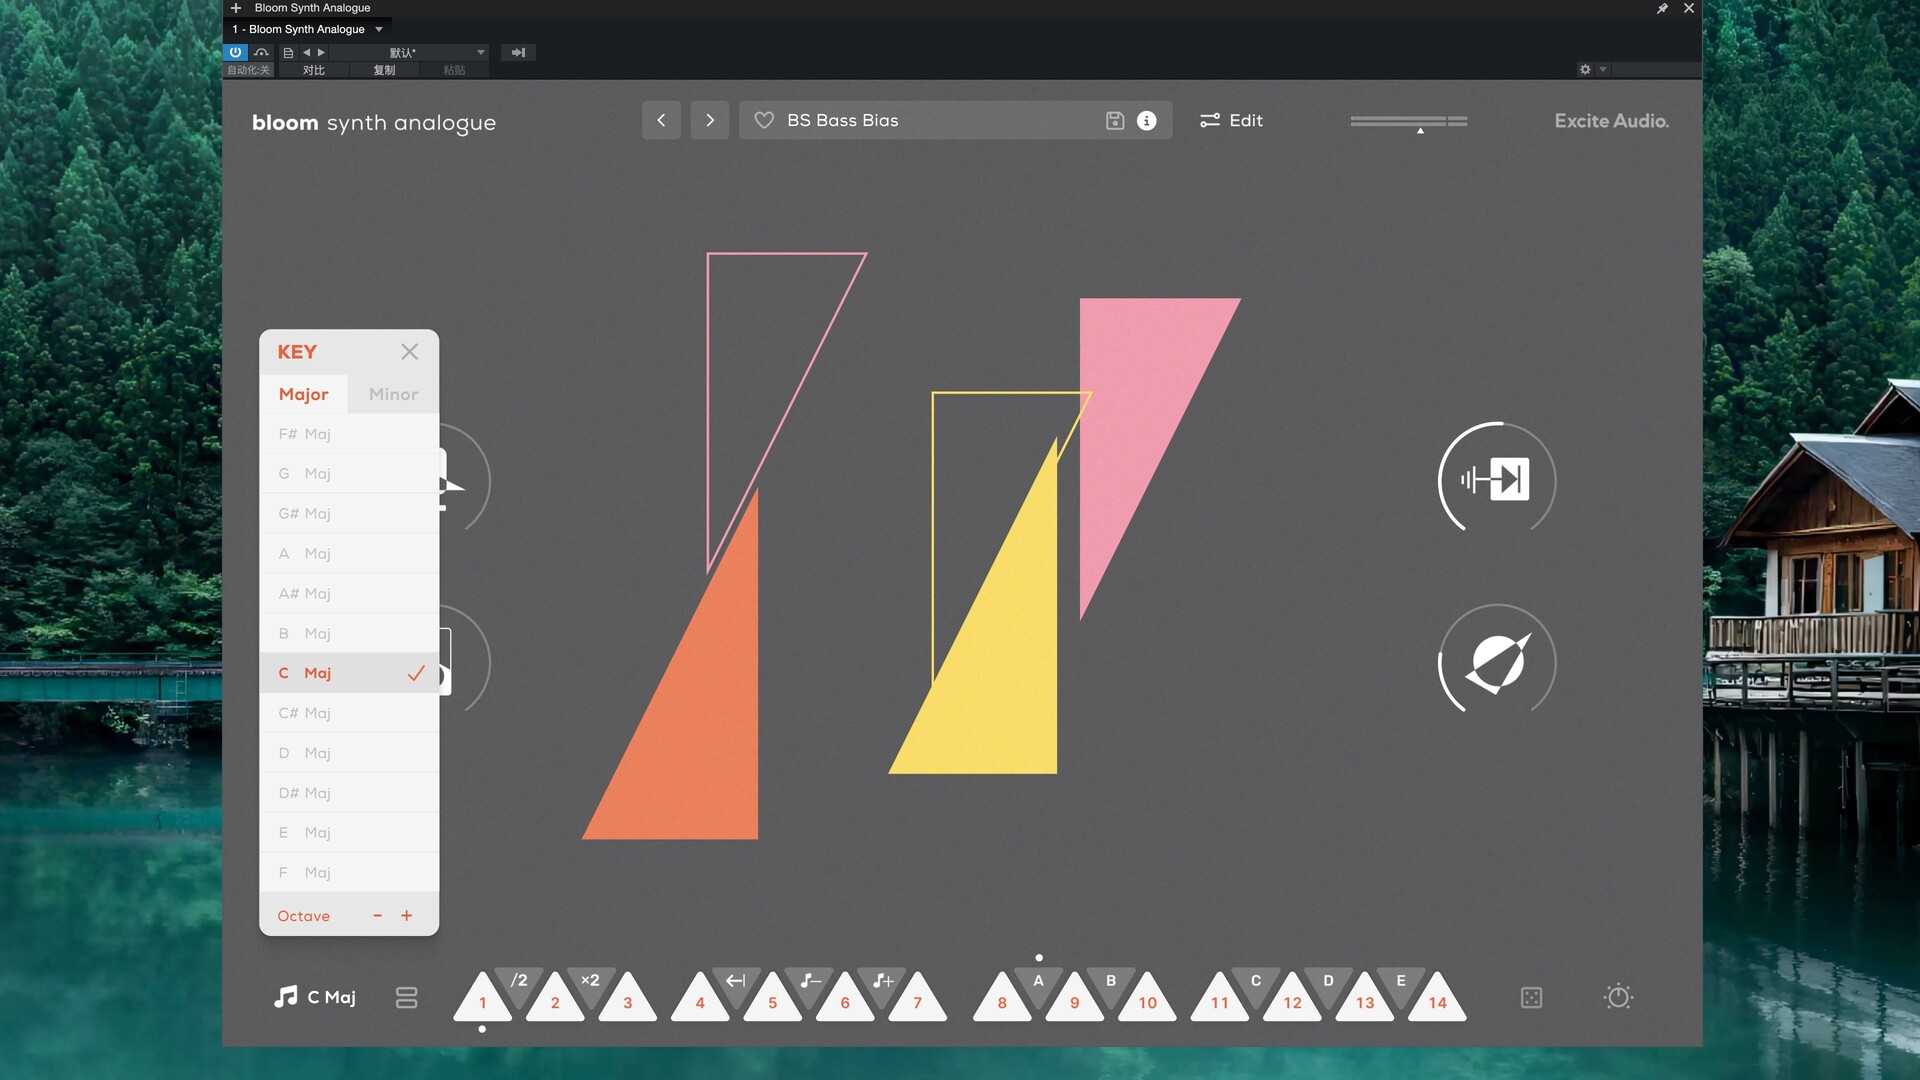Select the checked C Maj key
This screenshot has width=1920, height=1080.
point(349,673)
